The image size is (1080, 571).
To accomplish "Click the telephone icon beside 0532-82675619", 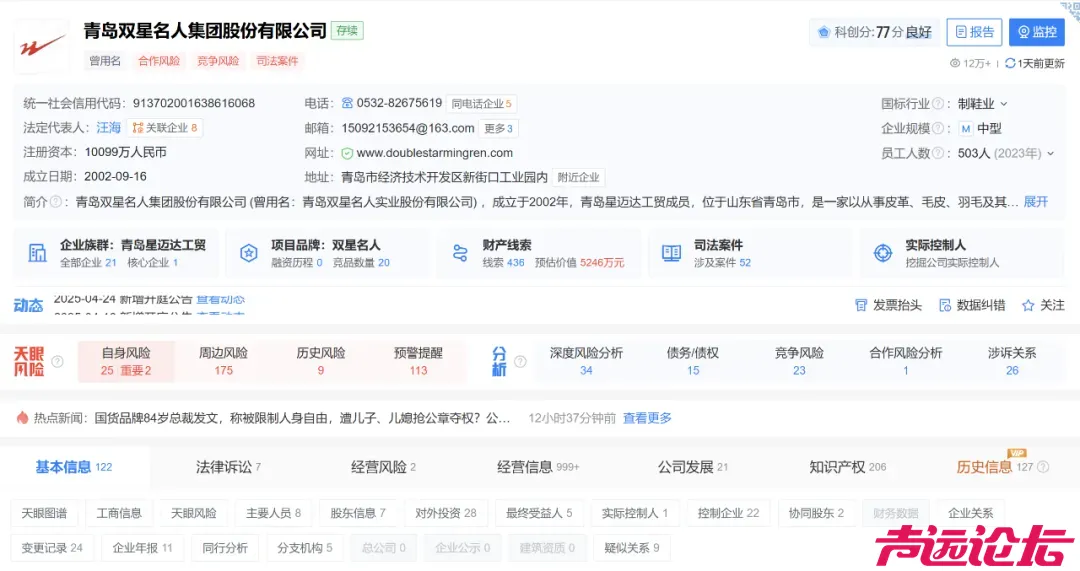I will click(347, 103).
